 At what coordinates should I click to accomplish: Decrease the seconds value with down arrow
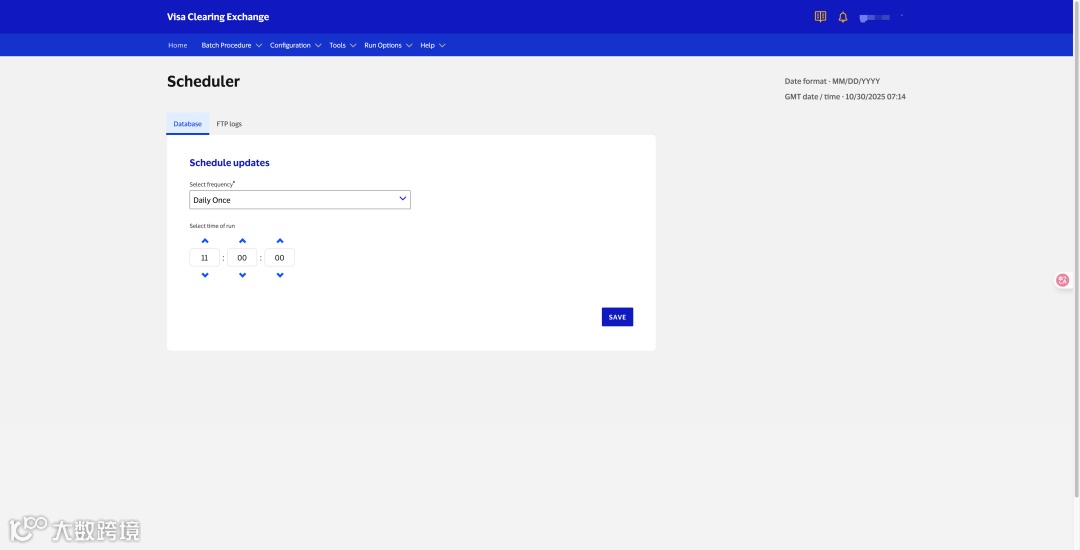pos(280,275)
